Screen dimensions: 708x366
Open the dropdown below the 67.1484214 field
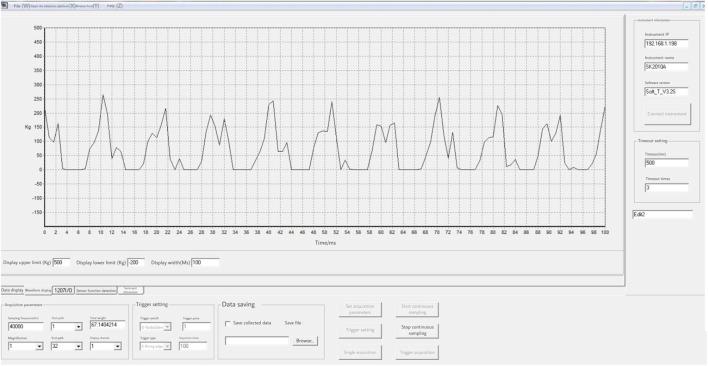106,346
